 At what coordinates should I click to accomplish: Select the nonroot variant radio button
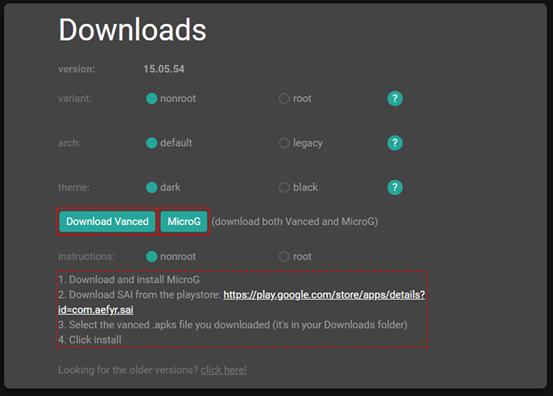(151, 98)
